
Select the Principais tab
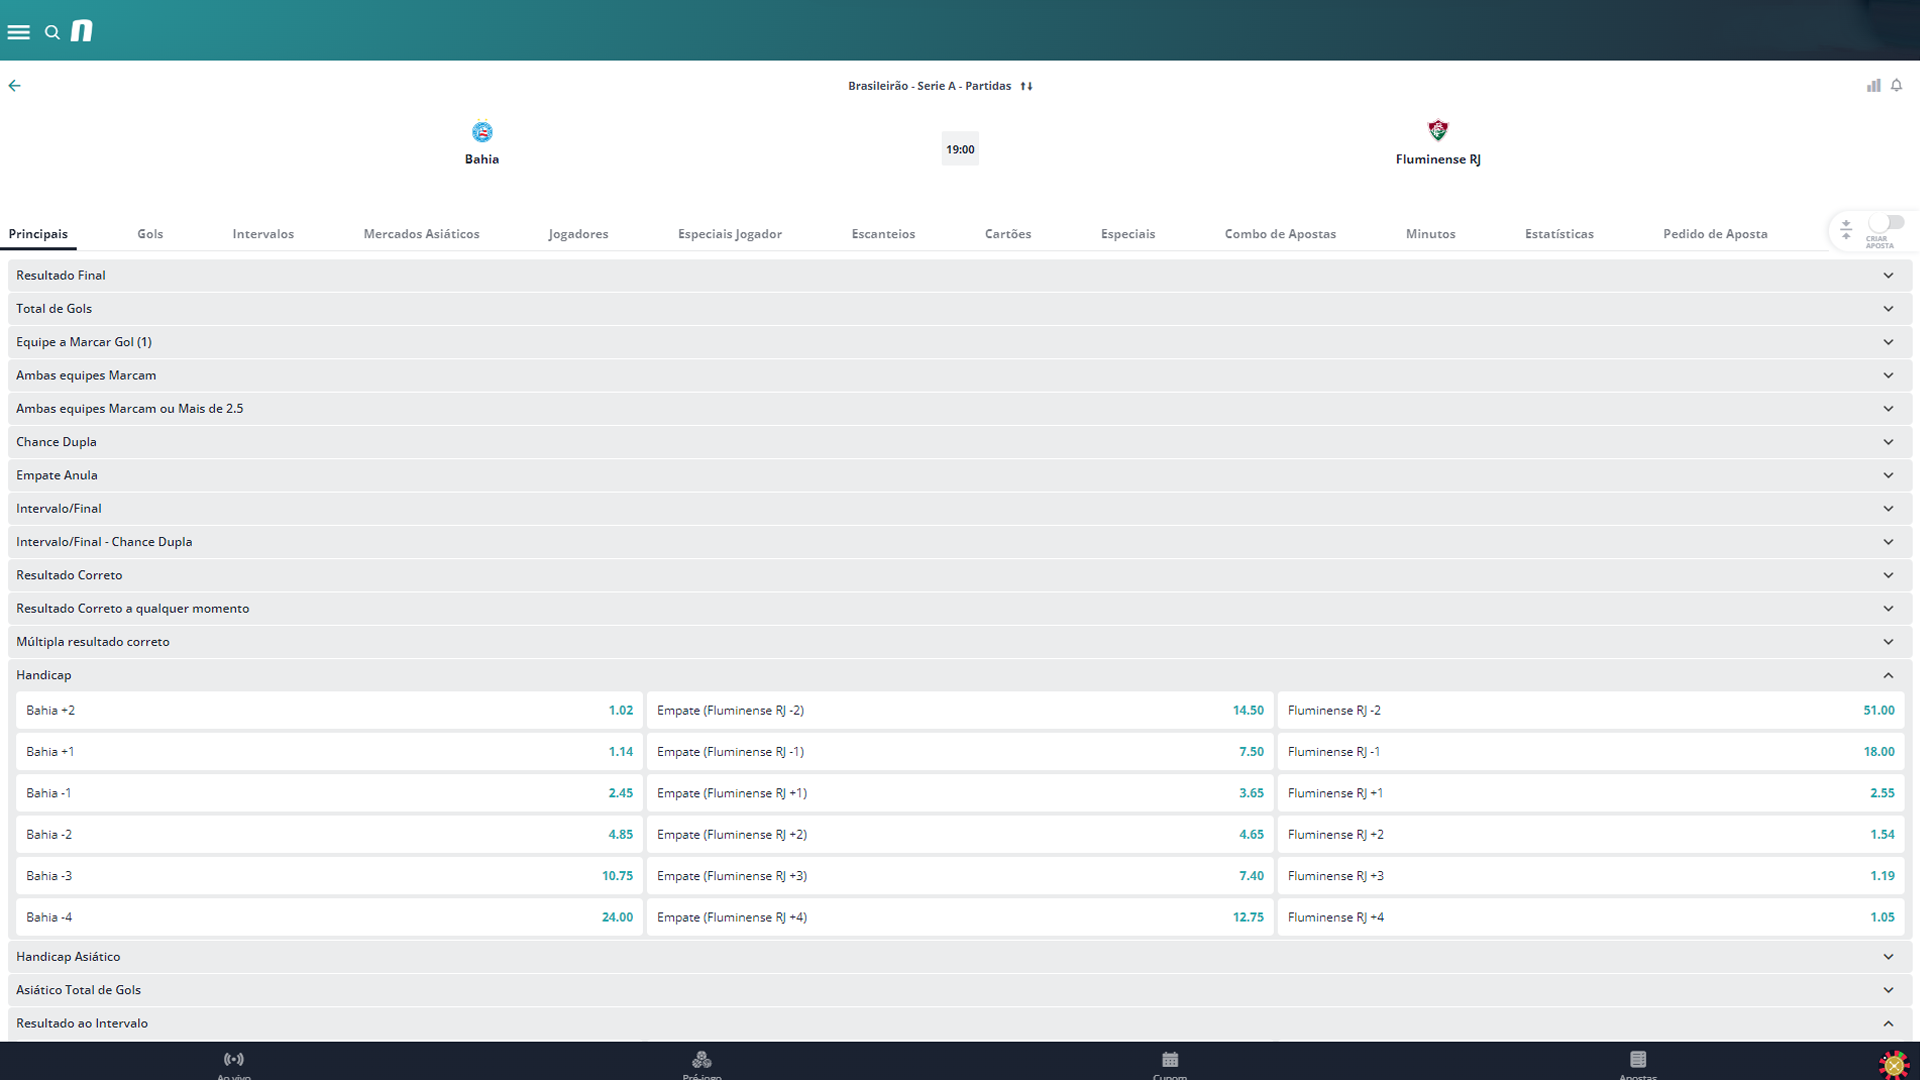coord(38,234)
